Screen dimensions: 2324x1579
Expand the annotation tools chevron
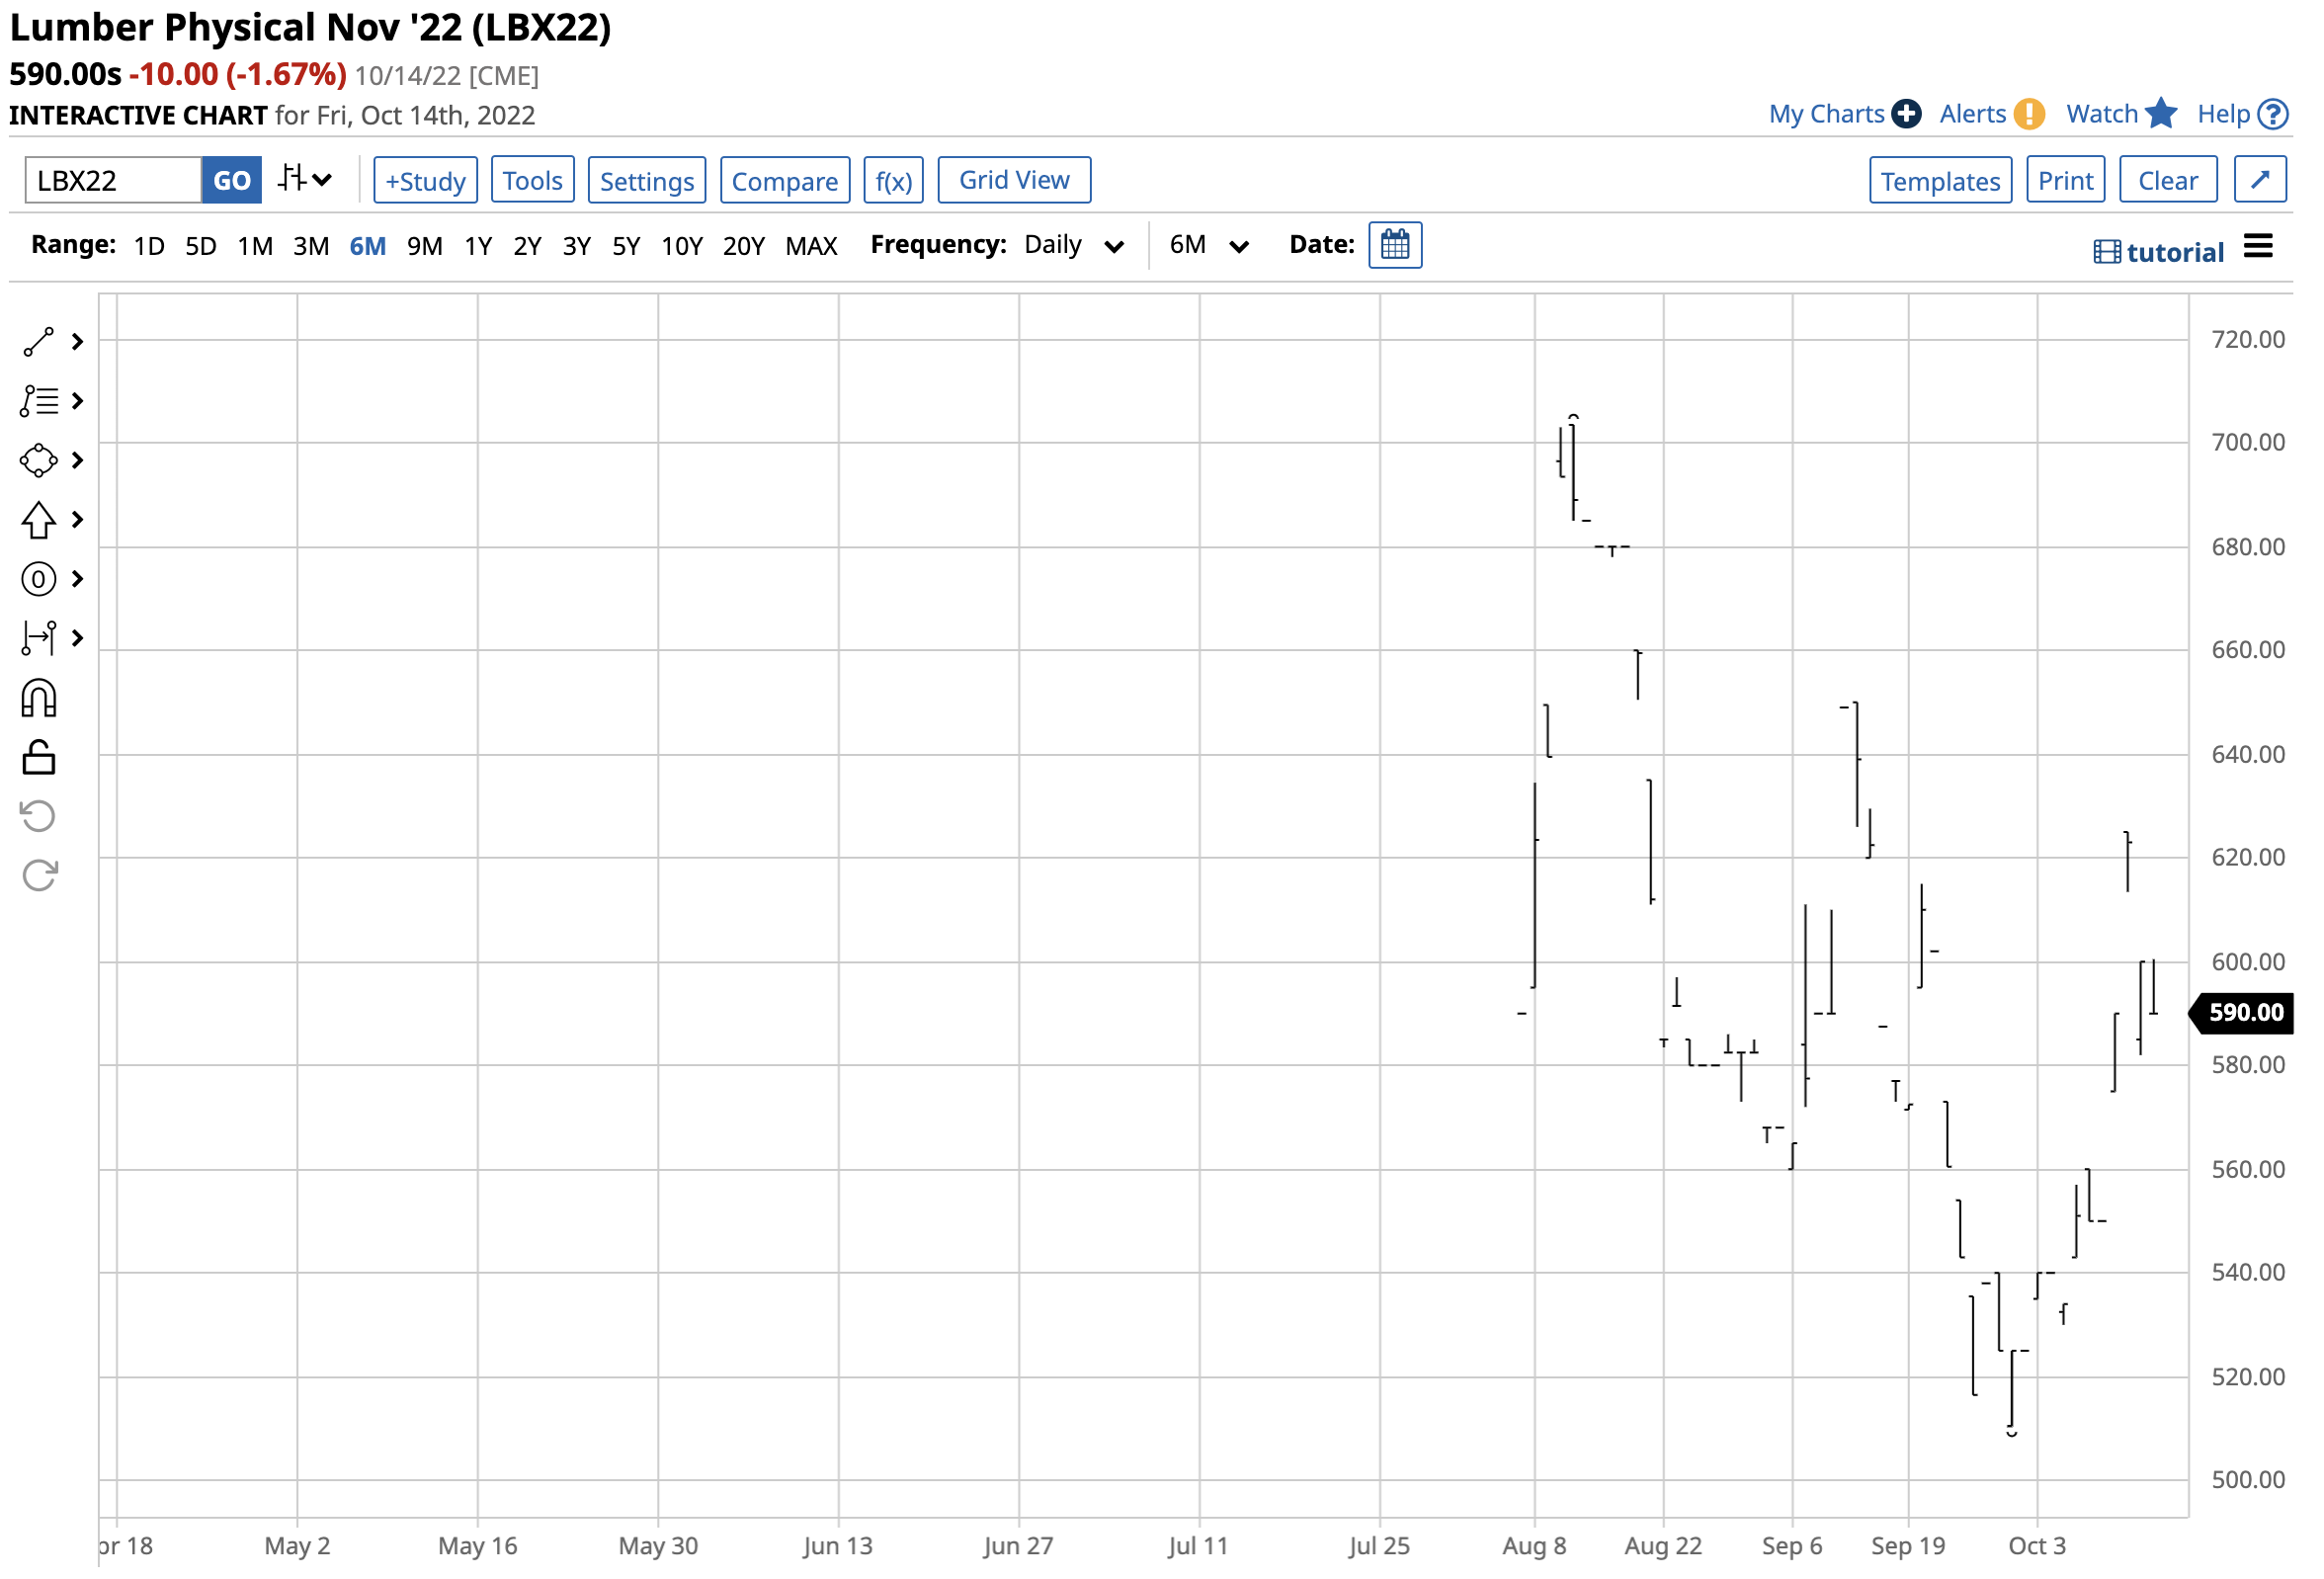[x=77, y=580]
